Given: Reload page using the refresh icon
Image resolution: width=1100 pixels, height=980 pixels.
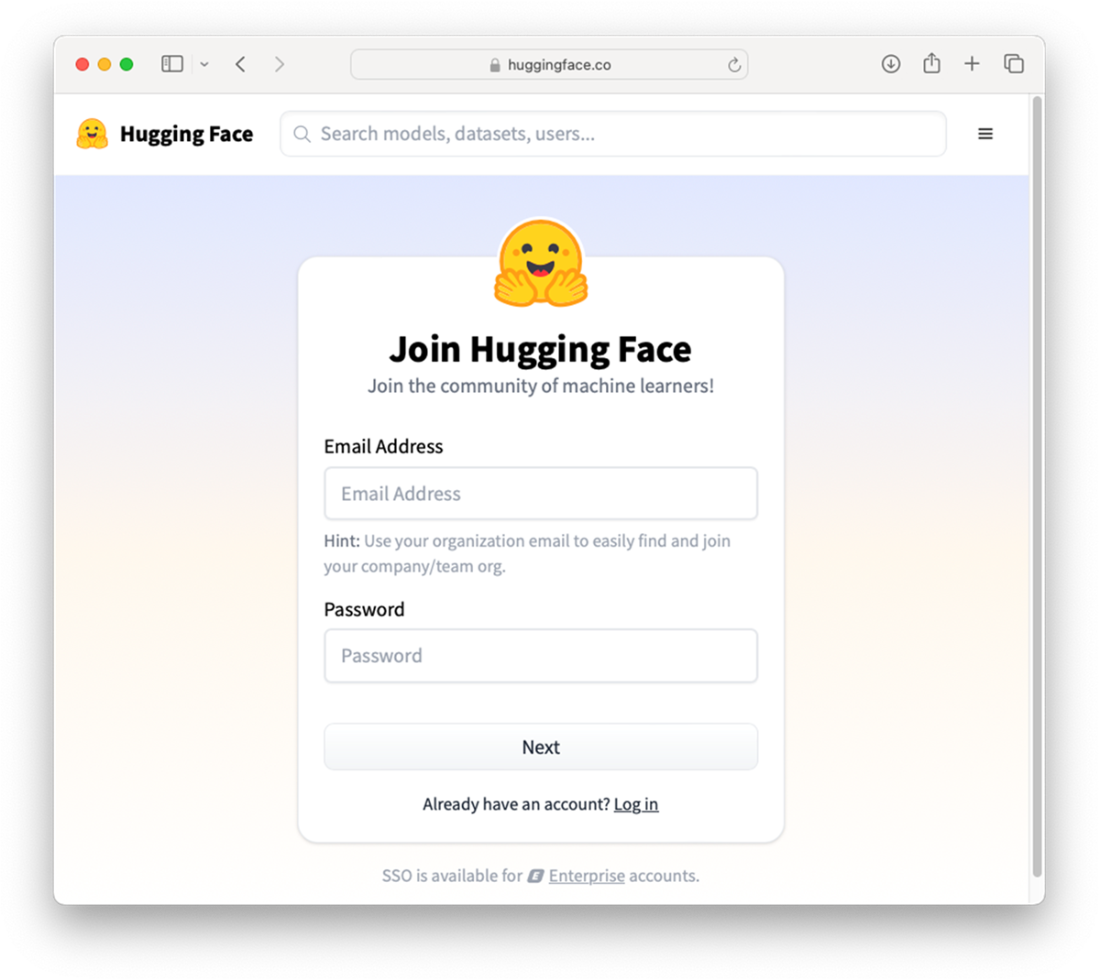Looking at the screenshot, I should click(x=734, y=65).
